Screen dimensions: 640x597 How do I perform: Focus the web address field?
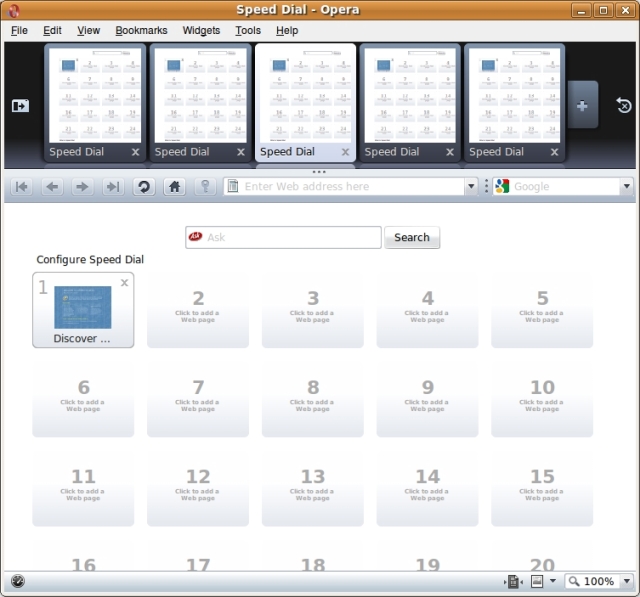click(x=353, y=186)
